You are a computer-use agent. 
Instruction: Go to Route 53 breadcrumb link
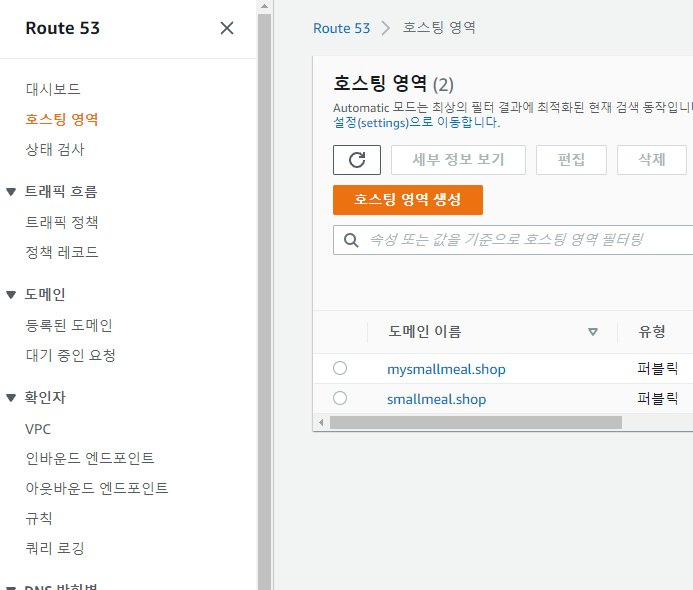point(342,28)
